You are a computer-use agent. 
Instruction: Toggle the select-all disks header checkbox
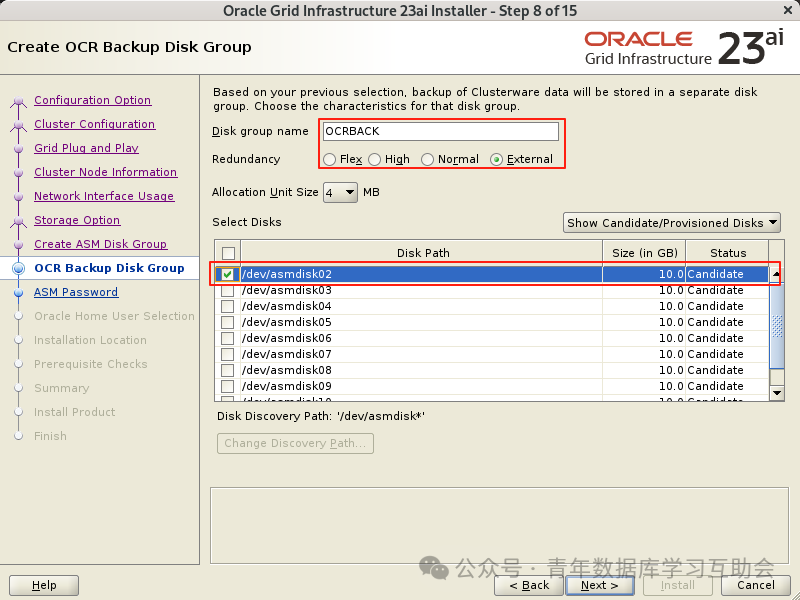(x=229, y=253)
